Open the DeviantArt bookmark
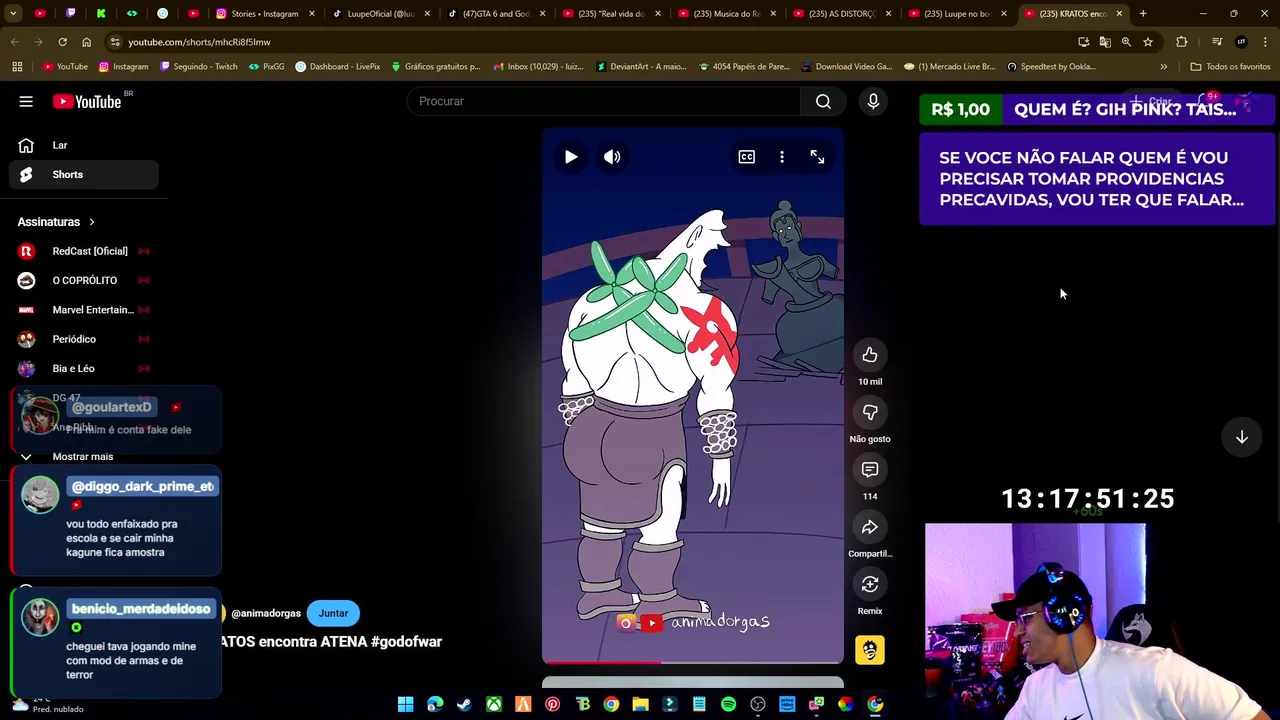The width and height of the screenshot is (1280, 720). click(x=641, y=67)
